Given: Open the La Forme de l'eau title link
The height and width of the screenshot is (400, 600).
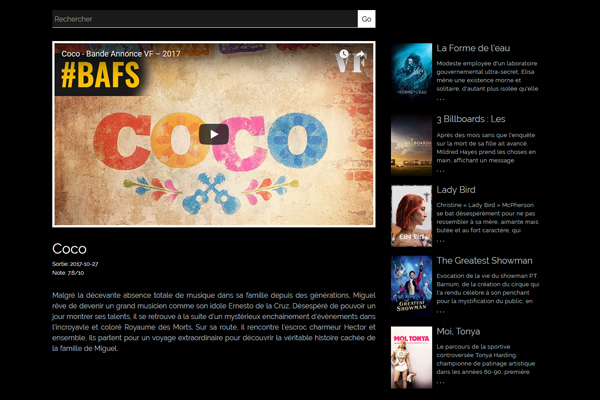Looking at the screenshot, I should click(x=473, y=48).
